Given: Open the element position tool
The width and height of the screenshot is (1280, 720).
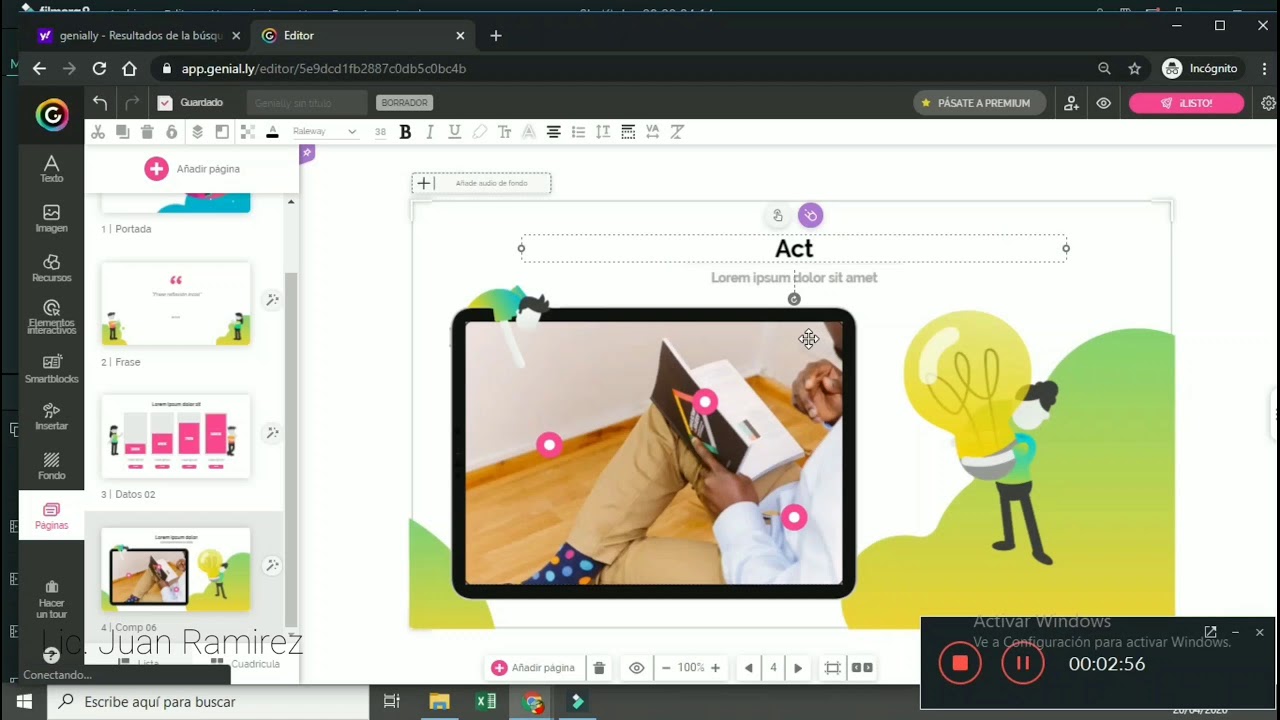Looking at the screenshot, I should (222, 132).
